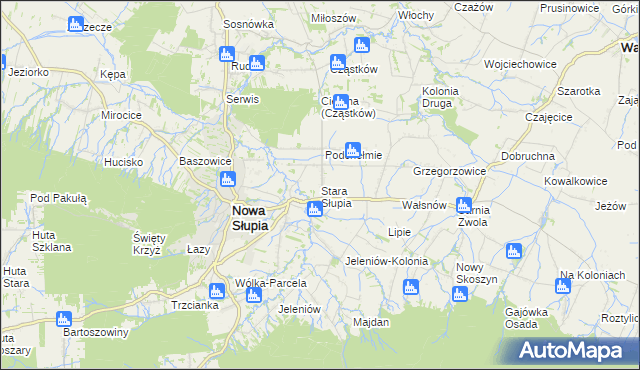Click the Miłoszów label
Viewport: 640px width, 370px height.
point(333,18)
